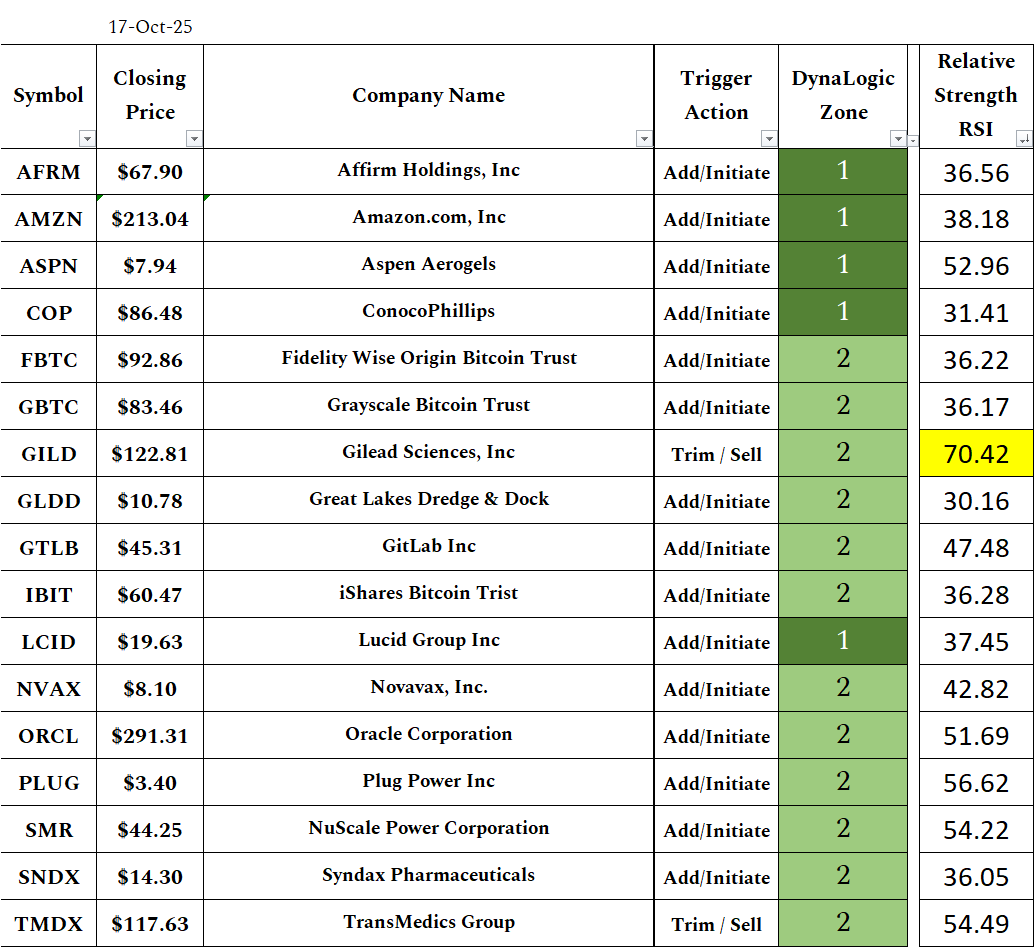Select the GTLB symbol cell
Screen dimensions: 1034x947
pos(49,547)
